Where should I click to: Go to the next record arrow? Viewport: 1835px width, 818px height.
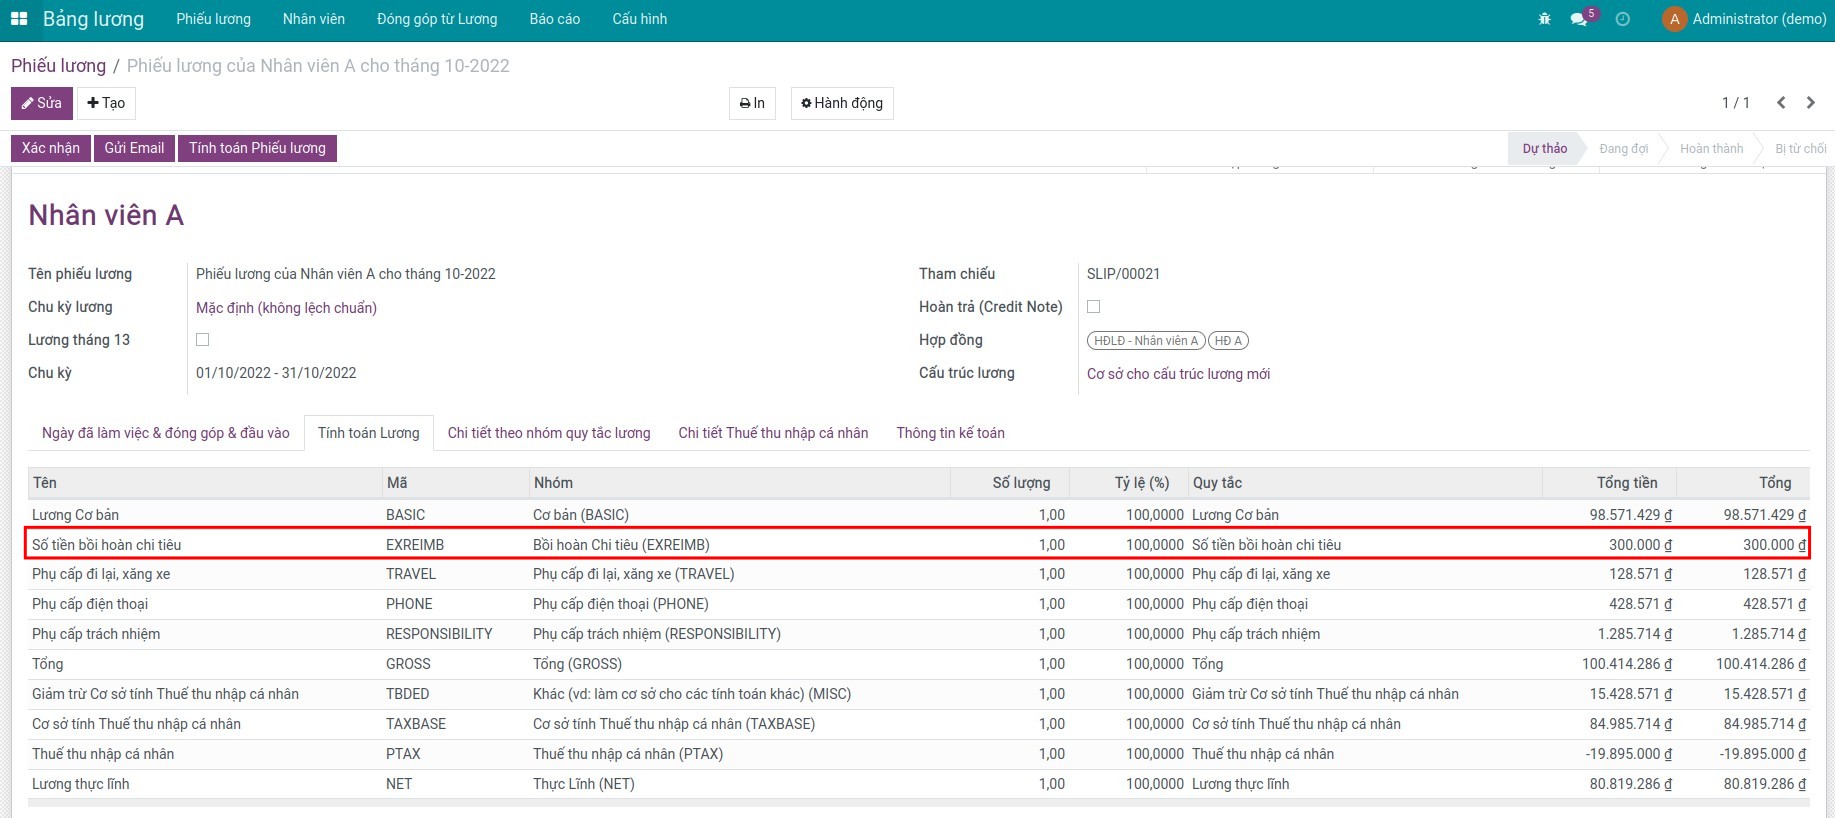pos(1810,103)
